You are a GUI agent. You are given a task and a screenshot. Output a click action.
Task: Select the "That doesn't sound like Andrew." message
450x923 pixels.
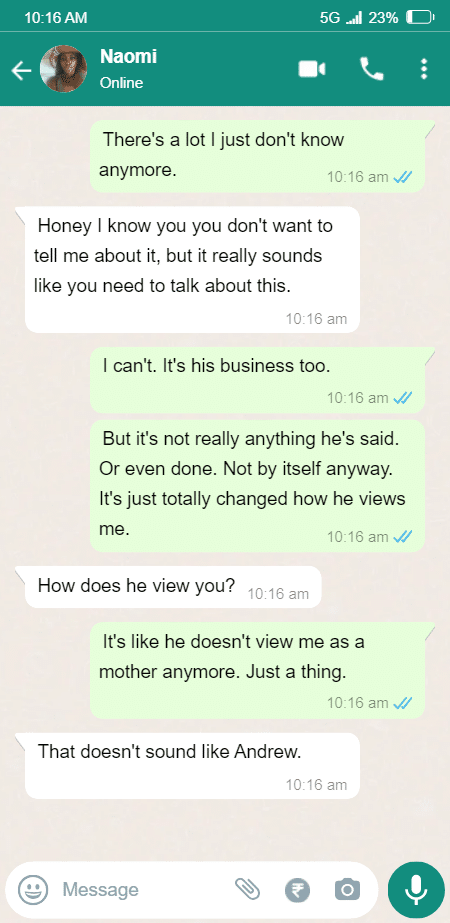[x=192, y=765]
